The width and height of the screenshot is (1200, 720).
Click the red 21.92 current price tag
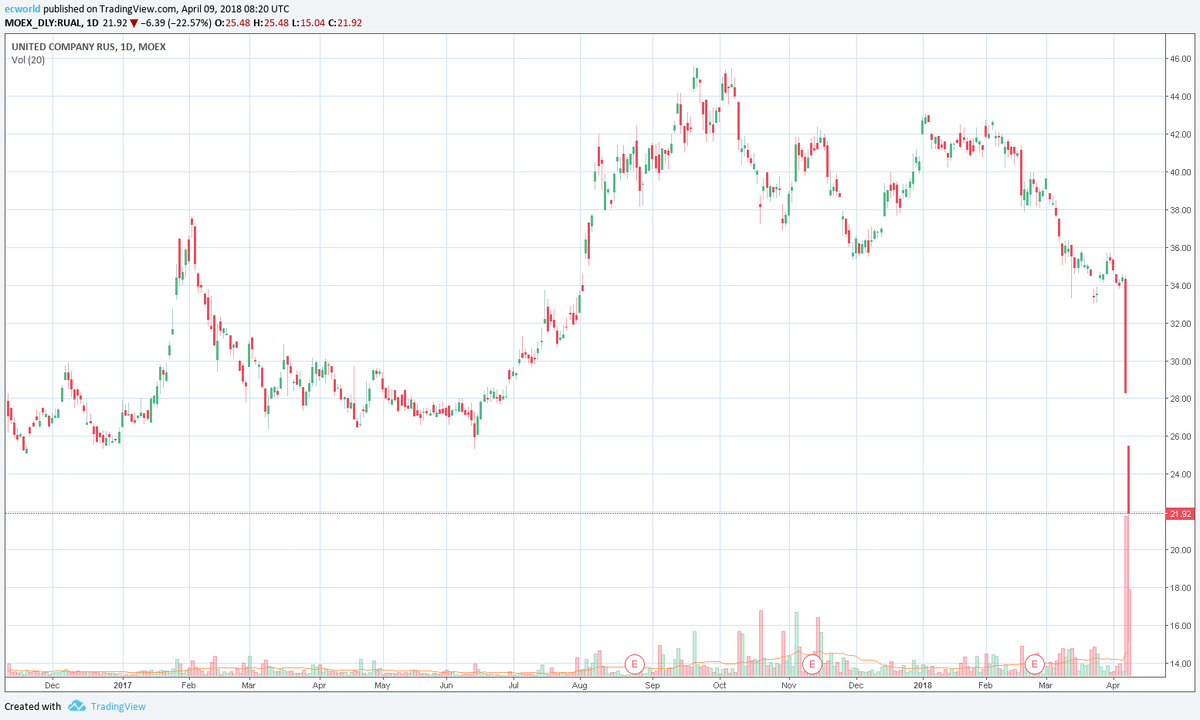click(x=1180, y=514)
